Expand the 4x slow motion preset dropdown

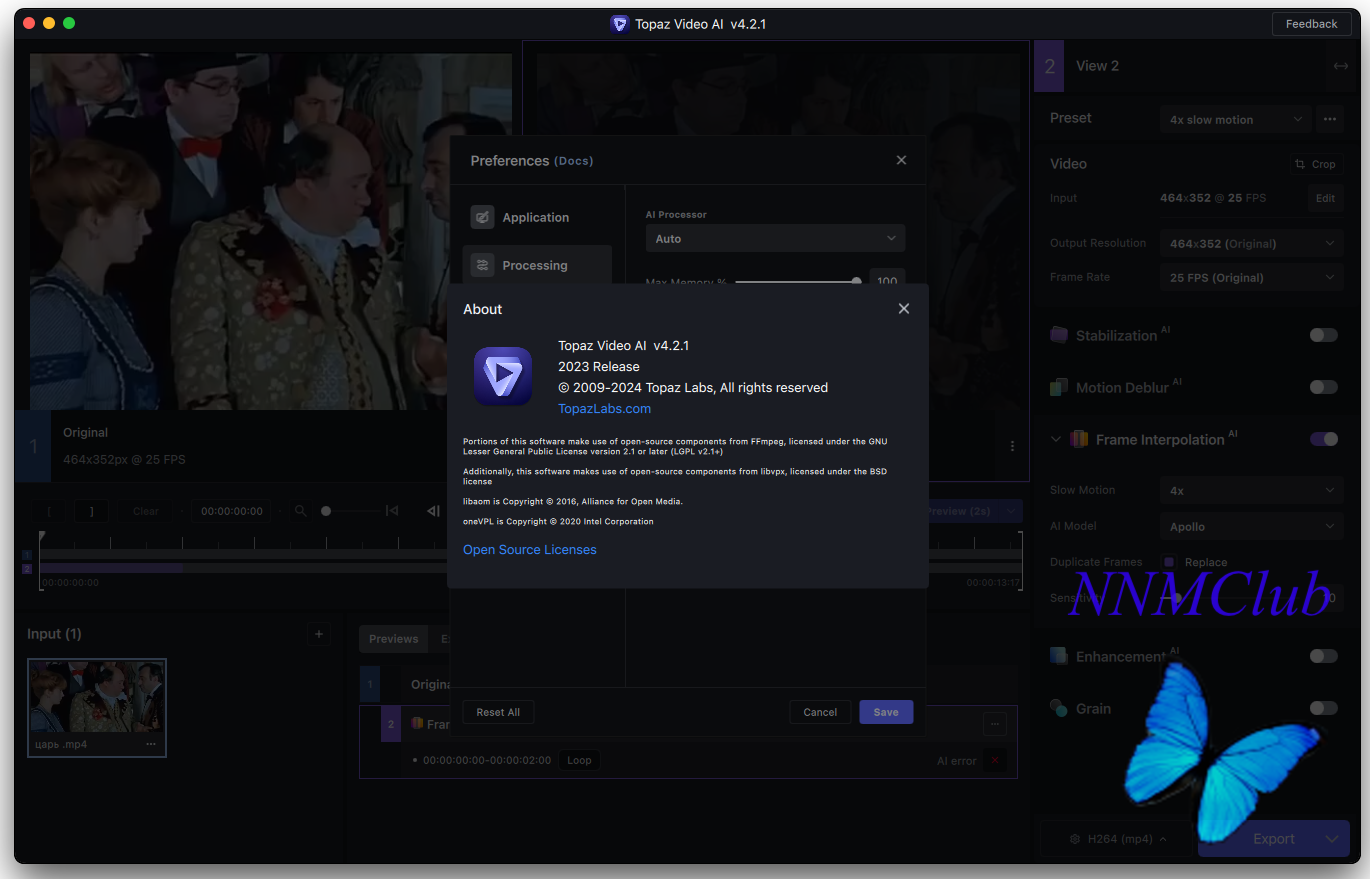[1235, 120]
